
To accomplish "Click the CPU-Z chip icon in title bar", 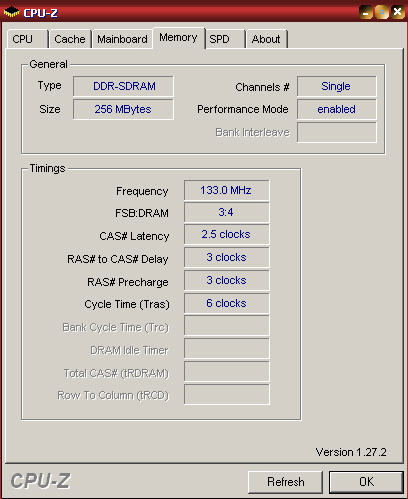I will (x=11, y=12).
